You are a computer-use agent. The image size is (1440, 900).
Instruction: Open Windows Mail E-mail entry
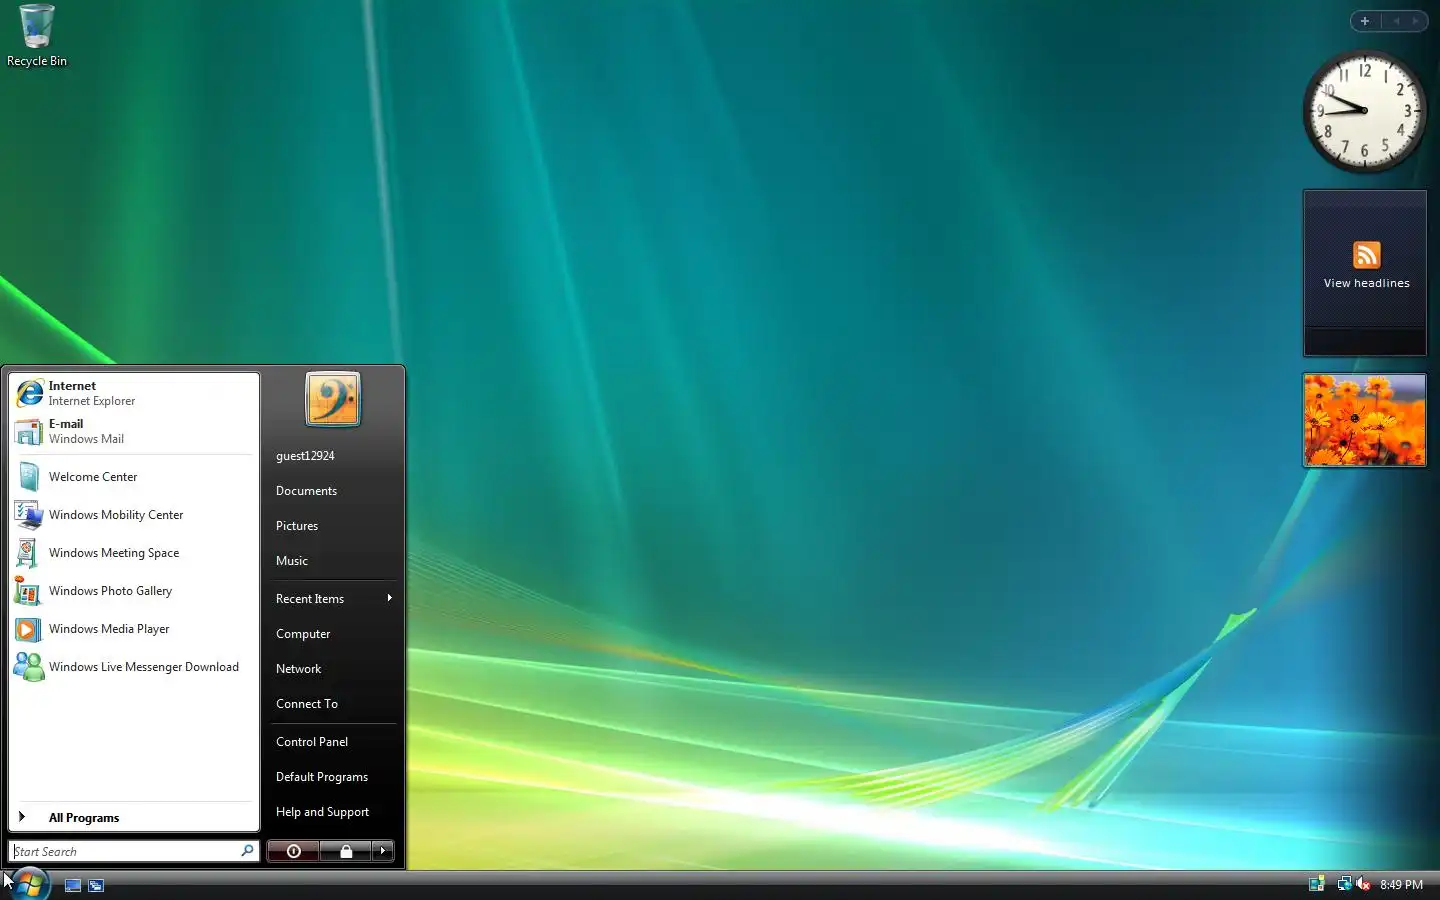coord(134,431)
